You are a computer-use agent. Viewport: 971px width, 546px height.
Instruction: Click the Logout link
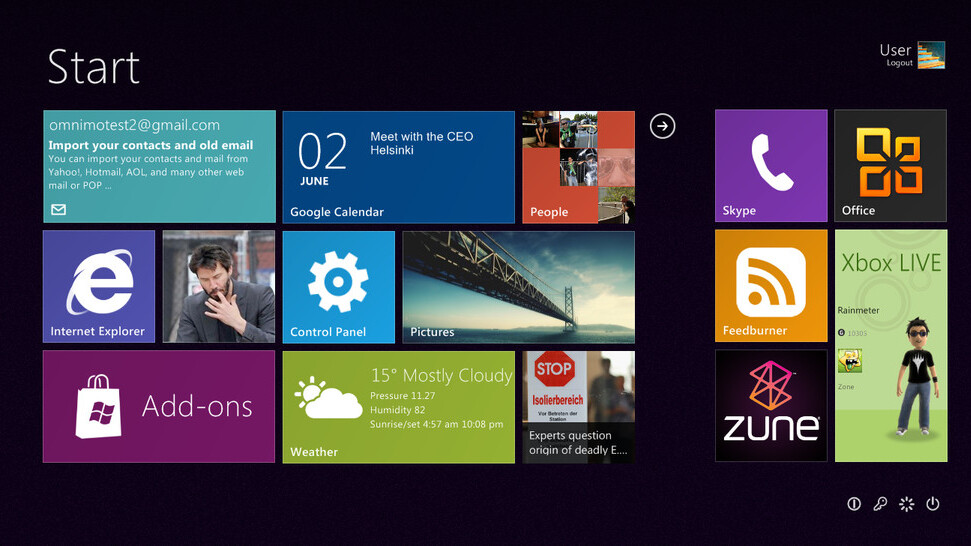pyautogui.click(x=899, y=63)
